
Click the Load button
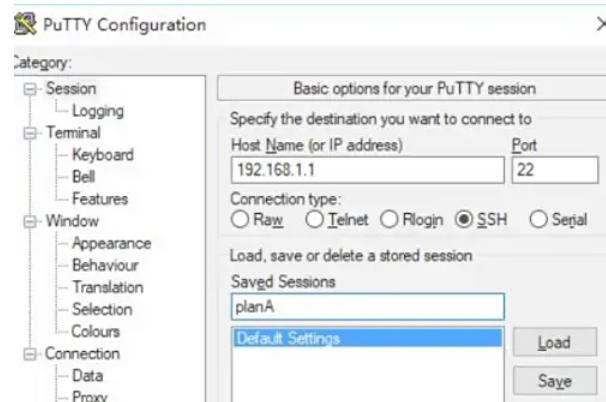(554, 342)
